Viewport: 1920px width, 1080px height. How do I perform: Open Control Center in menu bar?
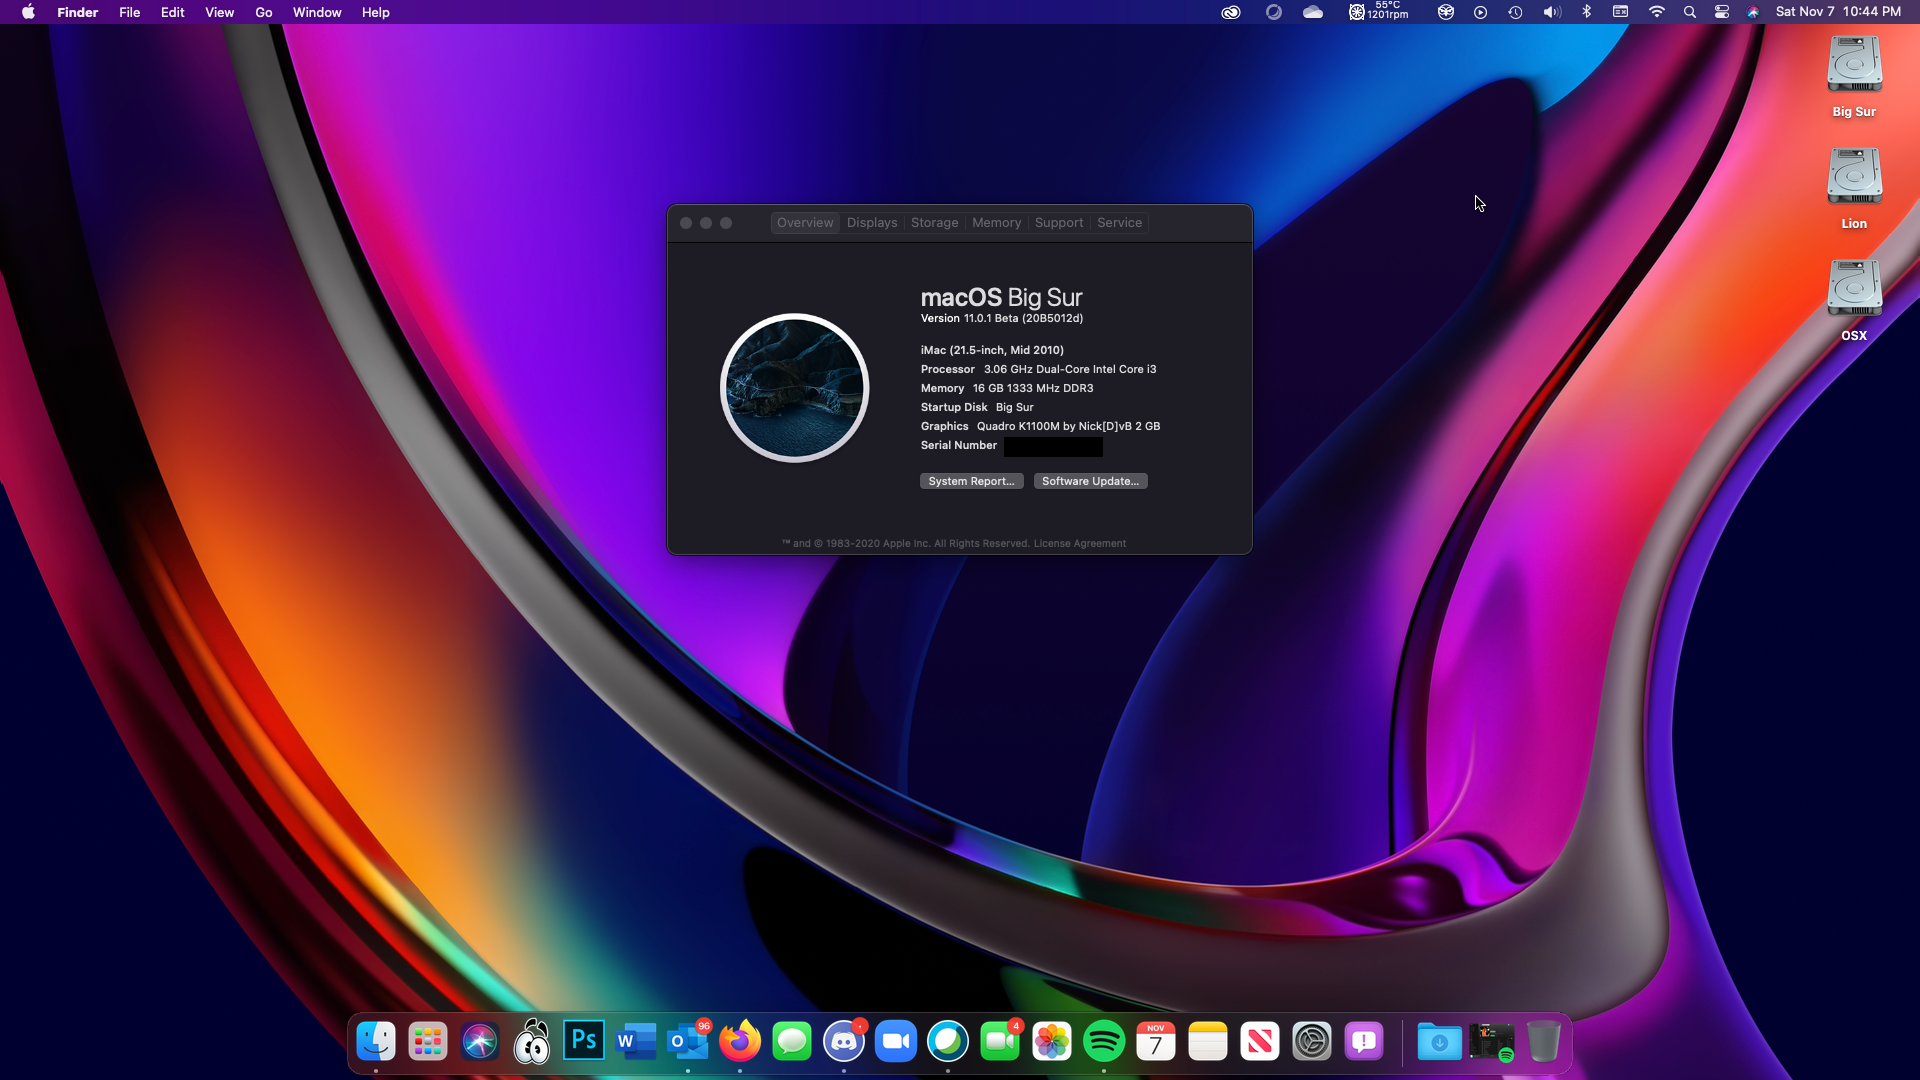click(x=1722, y=12)
